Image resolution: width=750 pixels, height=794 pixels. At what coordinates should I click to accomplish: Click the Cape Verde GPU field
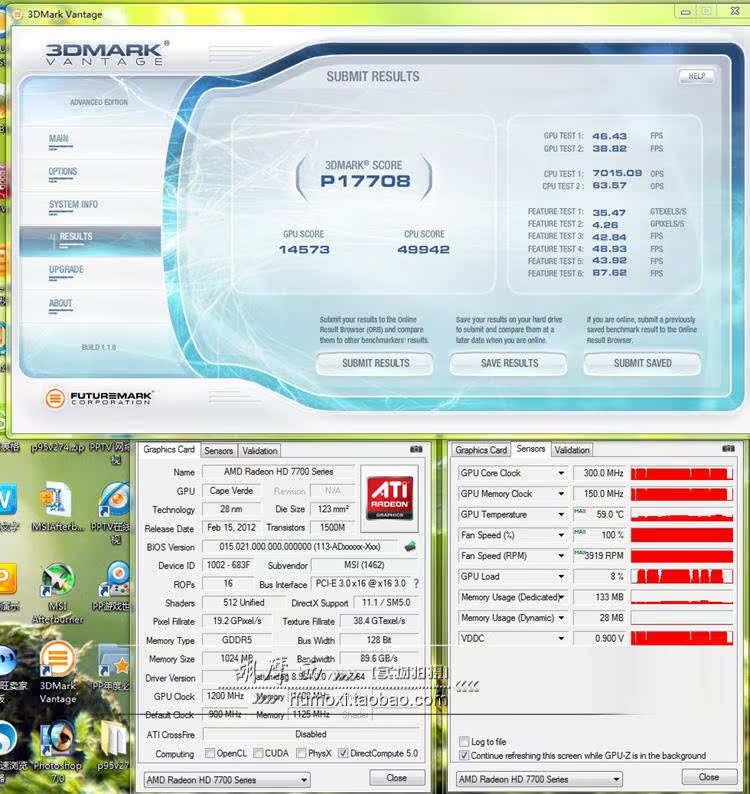click(231, 491)
